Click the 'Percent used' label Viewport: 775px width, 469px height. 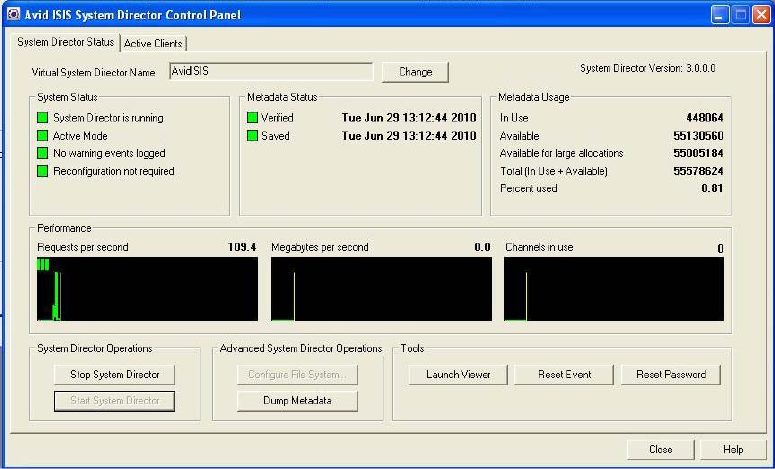[528, 188]
